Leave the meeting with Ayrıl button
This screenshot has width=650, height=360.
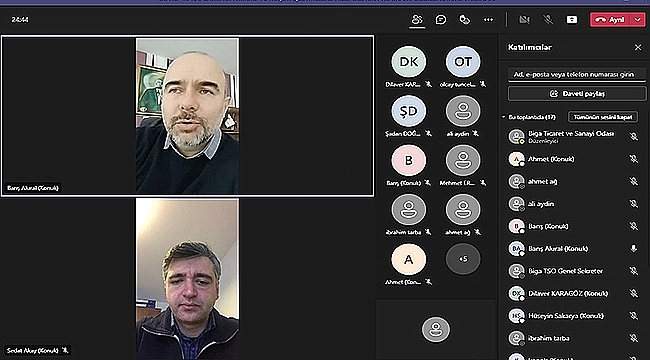[x=610, y=20]
